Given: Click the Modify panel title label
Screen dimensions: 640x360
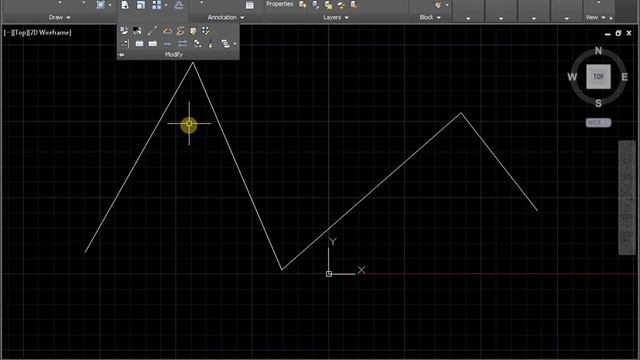Looking at the screenshot, I should 174,54.
